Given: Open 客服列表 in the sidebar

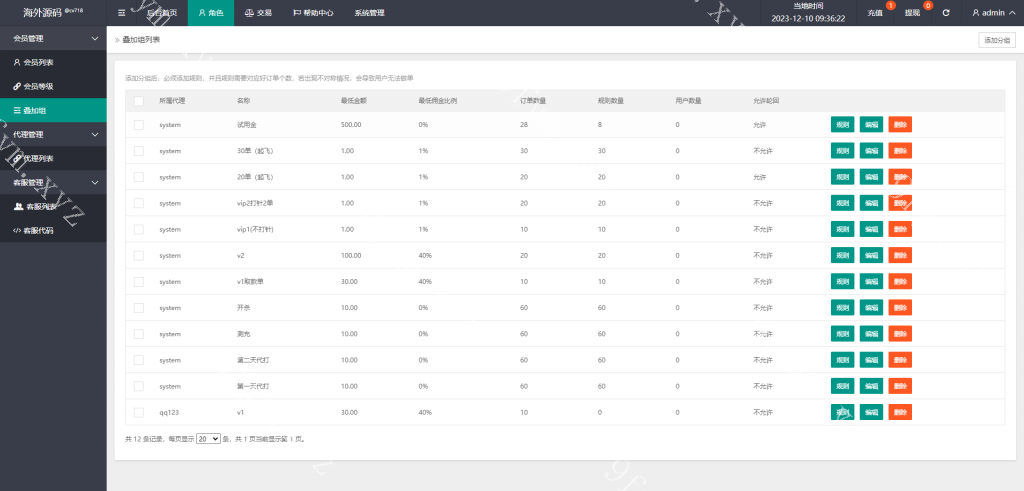Looking at the screenshot, I should 53,206.
